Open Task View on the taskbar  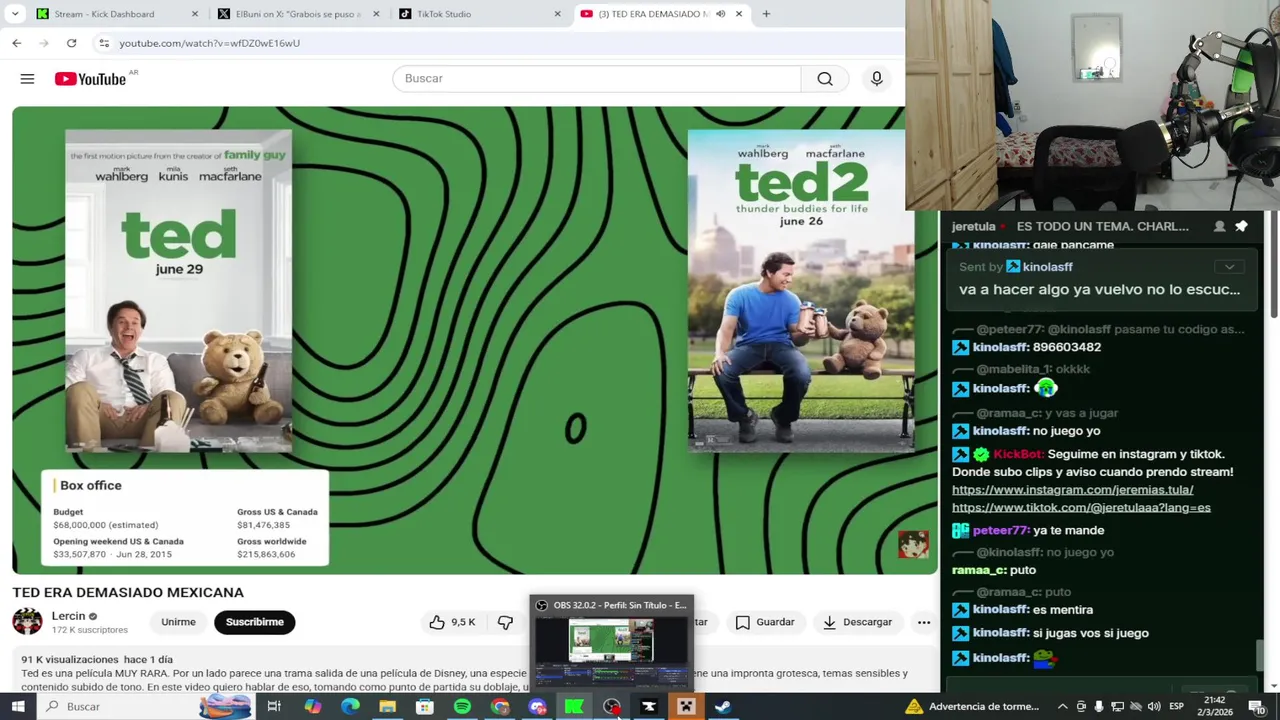[x=273, y=707]
